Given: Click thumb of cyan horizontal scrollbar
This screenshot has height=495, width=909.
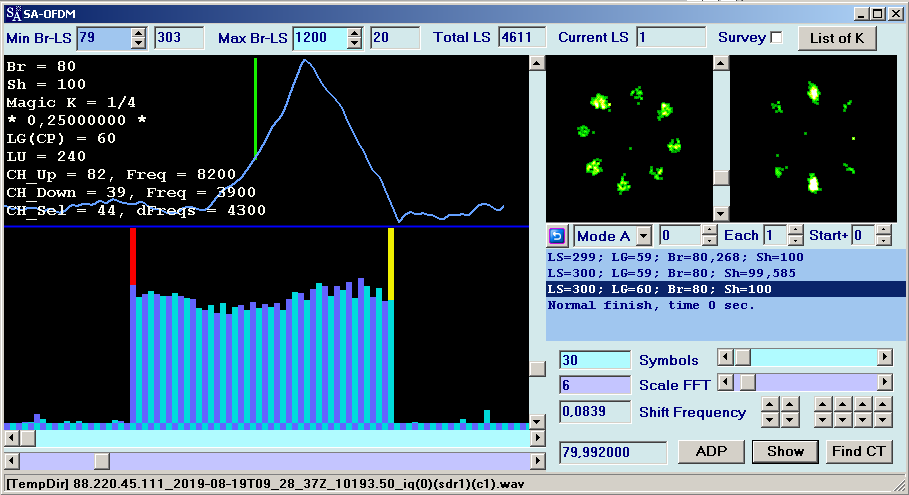Looking at the screenshot, I should [27, 438].
